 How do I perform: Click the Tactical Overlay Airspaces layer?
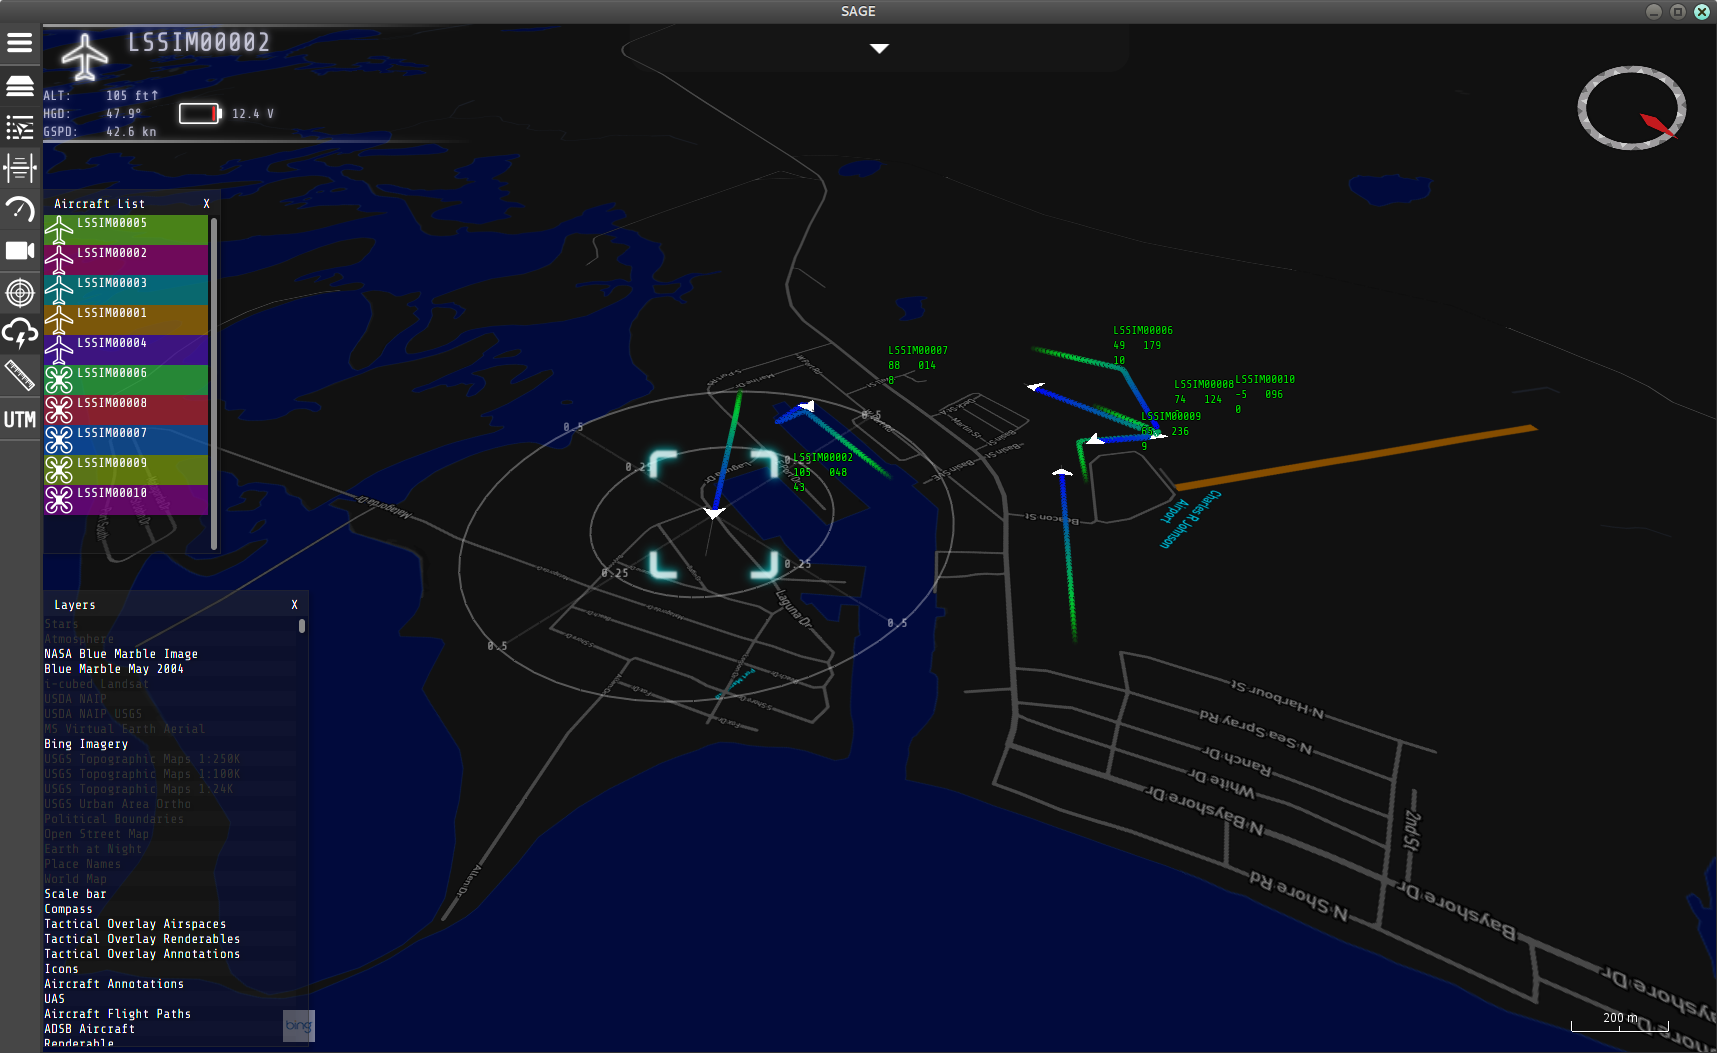135,924
